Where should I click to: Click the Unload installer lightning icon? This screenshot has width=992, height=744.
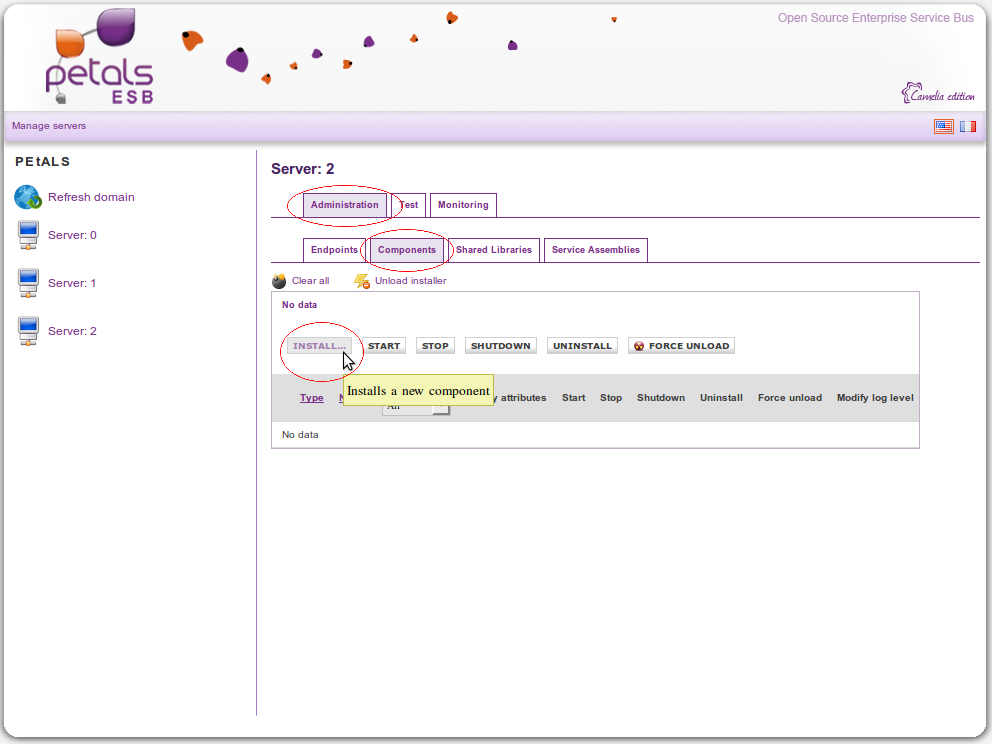pyautogui.click(x=362, y=281)
